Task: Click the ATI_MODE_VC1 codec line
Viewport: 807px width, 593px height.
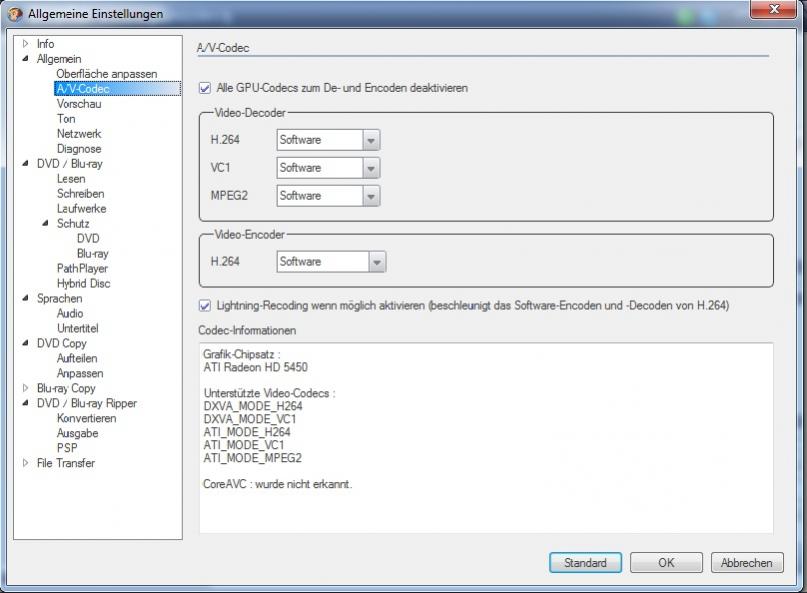Action: coord(243,445)
